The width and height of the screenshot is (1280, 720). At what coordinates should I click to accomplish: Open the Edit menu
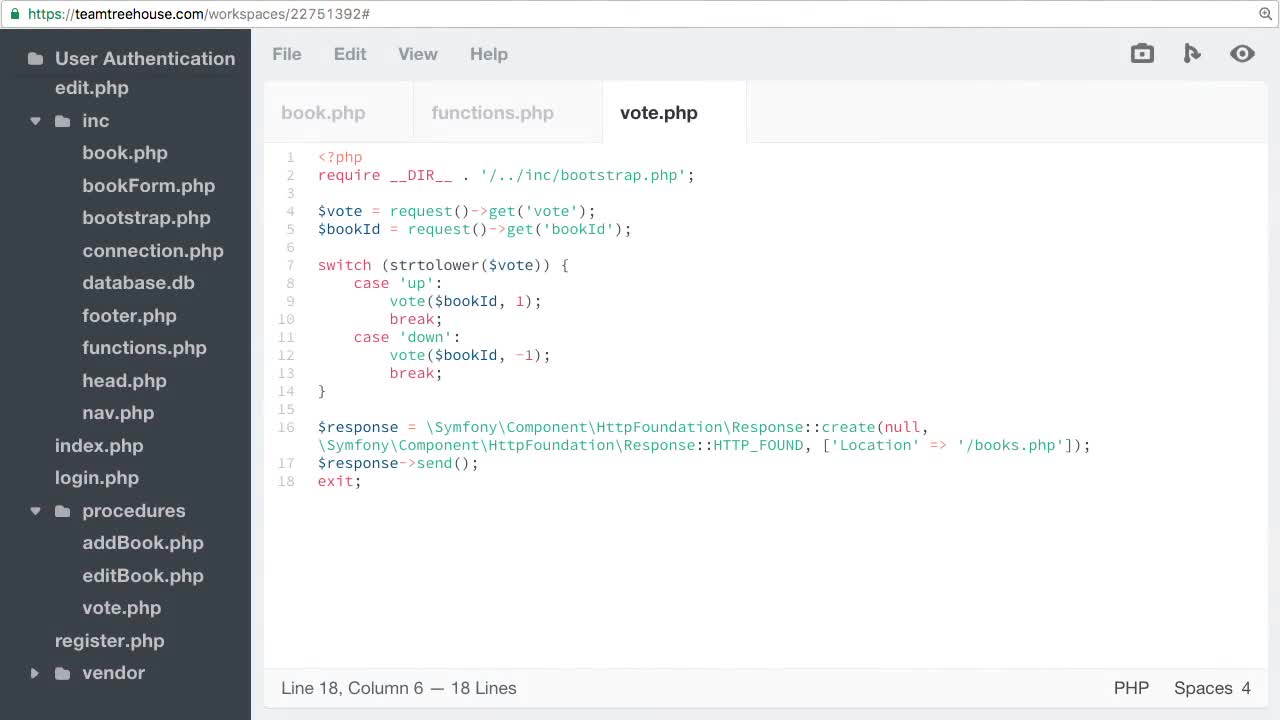pyautogui.click(x=350, y=54)
